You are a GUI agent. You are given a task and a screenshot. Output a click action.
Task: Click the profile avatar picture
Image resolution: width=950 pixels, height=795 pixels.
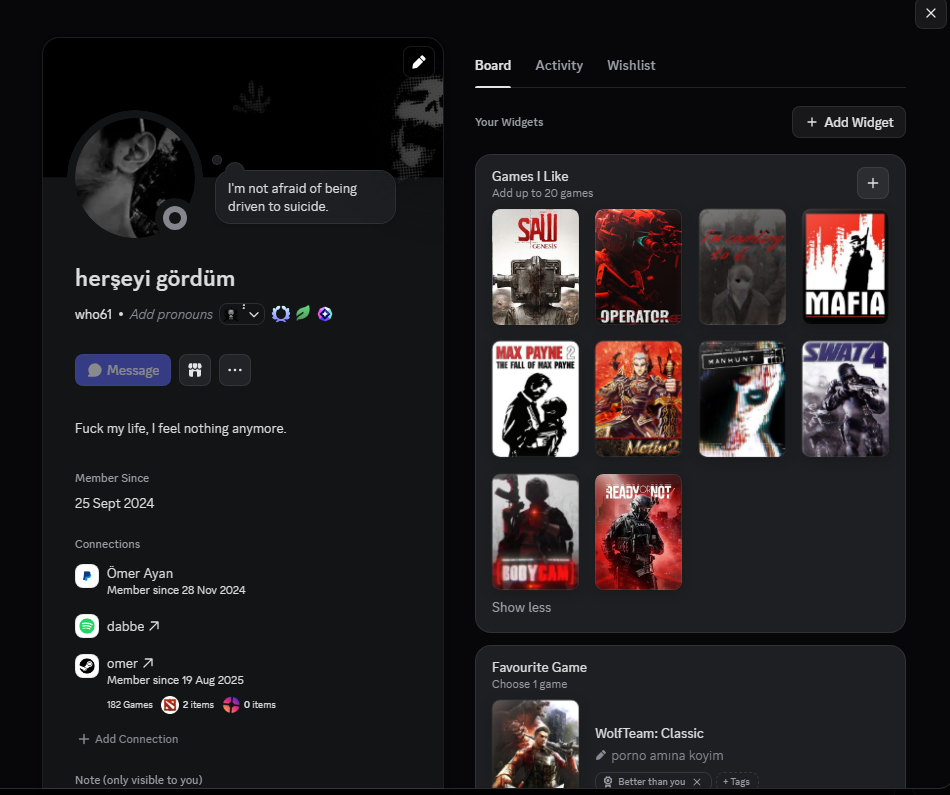click(135, 178)
